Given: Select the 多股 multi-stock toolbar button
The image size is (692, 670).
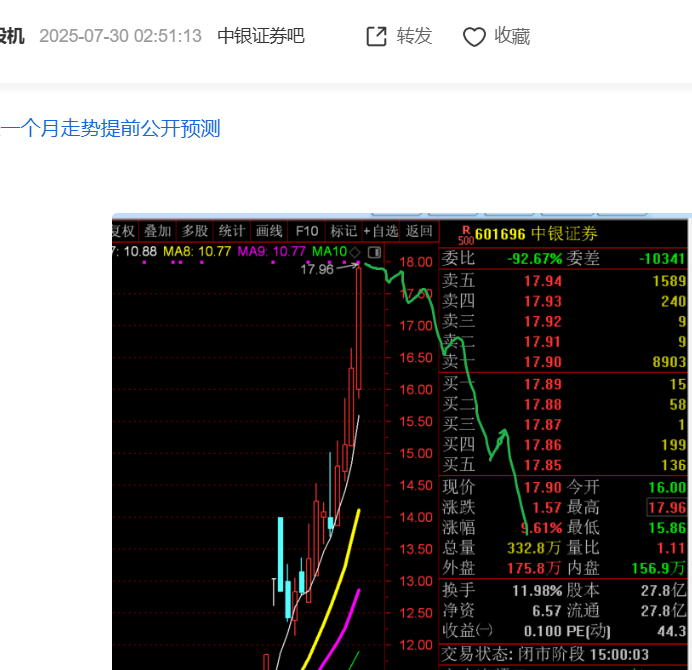Looking at the screenshot, I should click(195, 231).
